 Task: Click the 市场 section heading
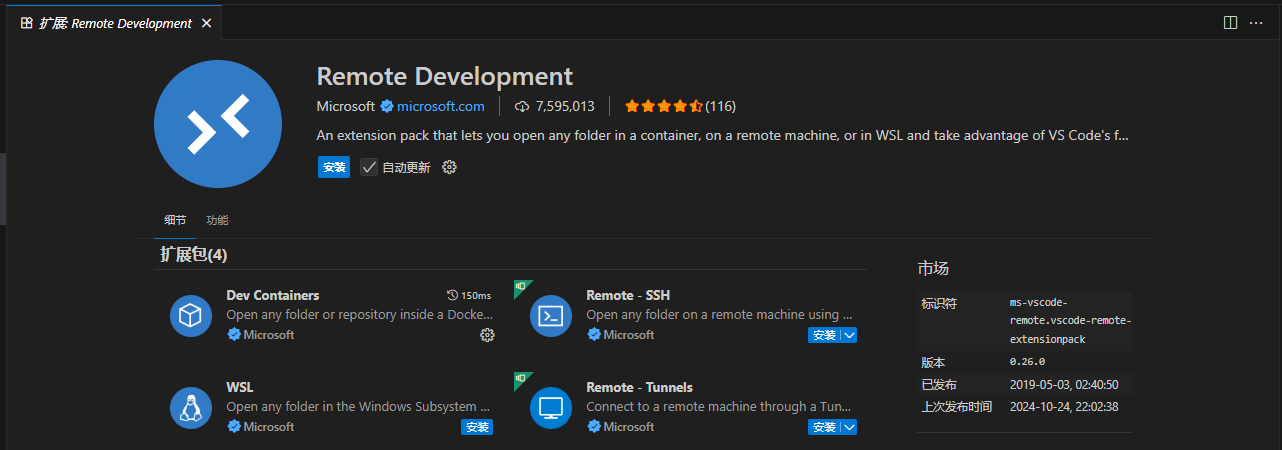pos(933,268)
